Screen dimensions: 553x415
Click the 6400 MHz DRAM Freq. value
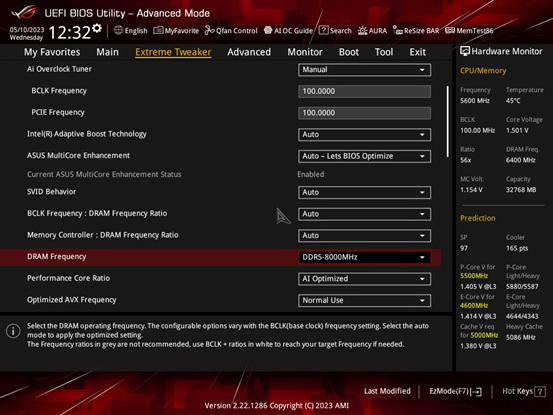click(521, 160)
